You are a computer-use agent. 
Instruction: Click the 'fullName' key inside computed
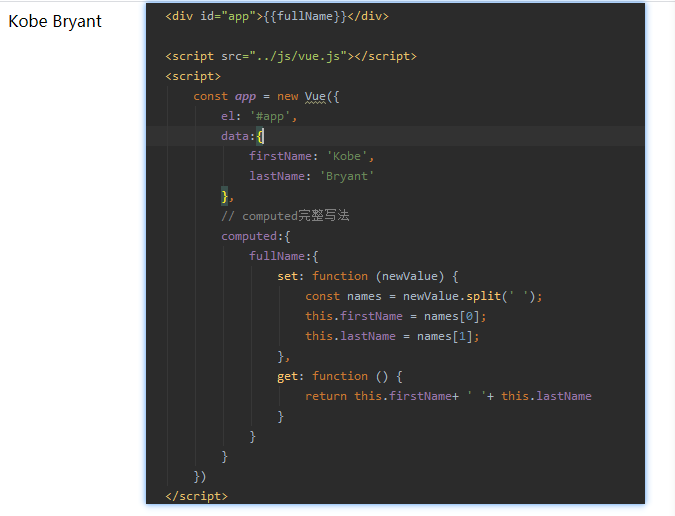click(x=277, y=256)
